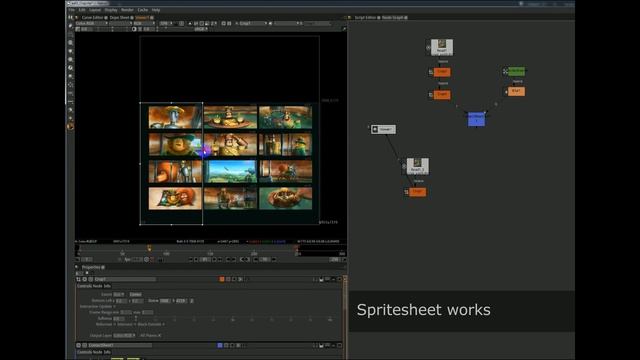Click the Softness value field
This screenshot has height=360, width=640.
tap(119, 318)
